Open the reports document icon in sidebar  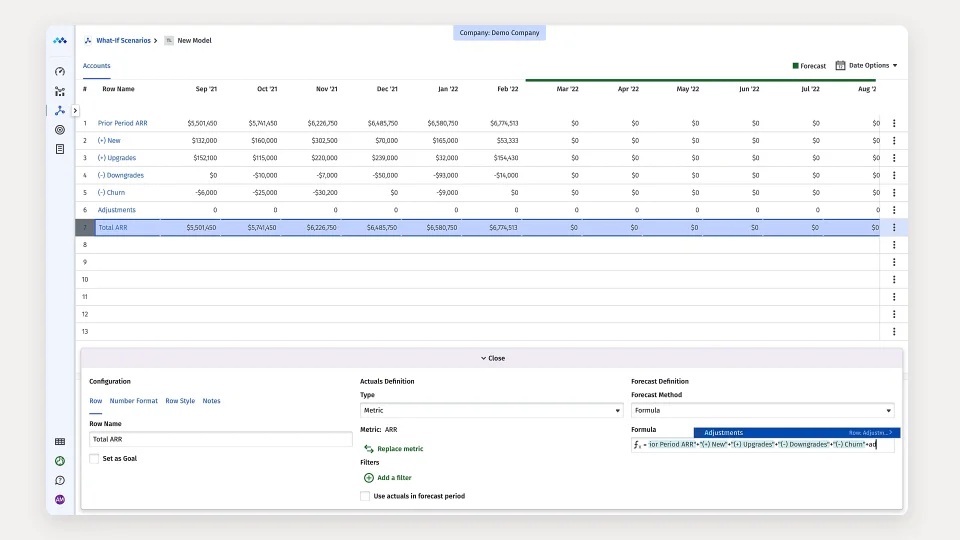point(60,149)
